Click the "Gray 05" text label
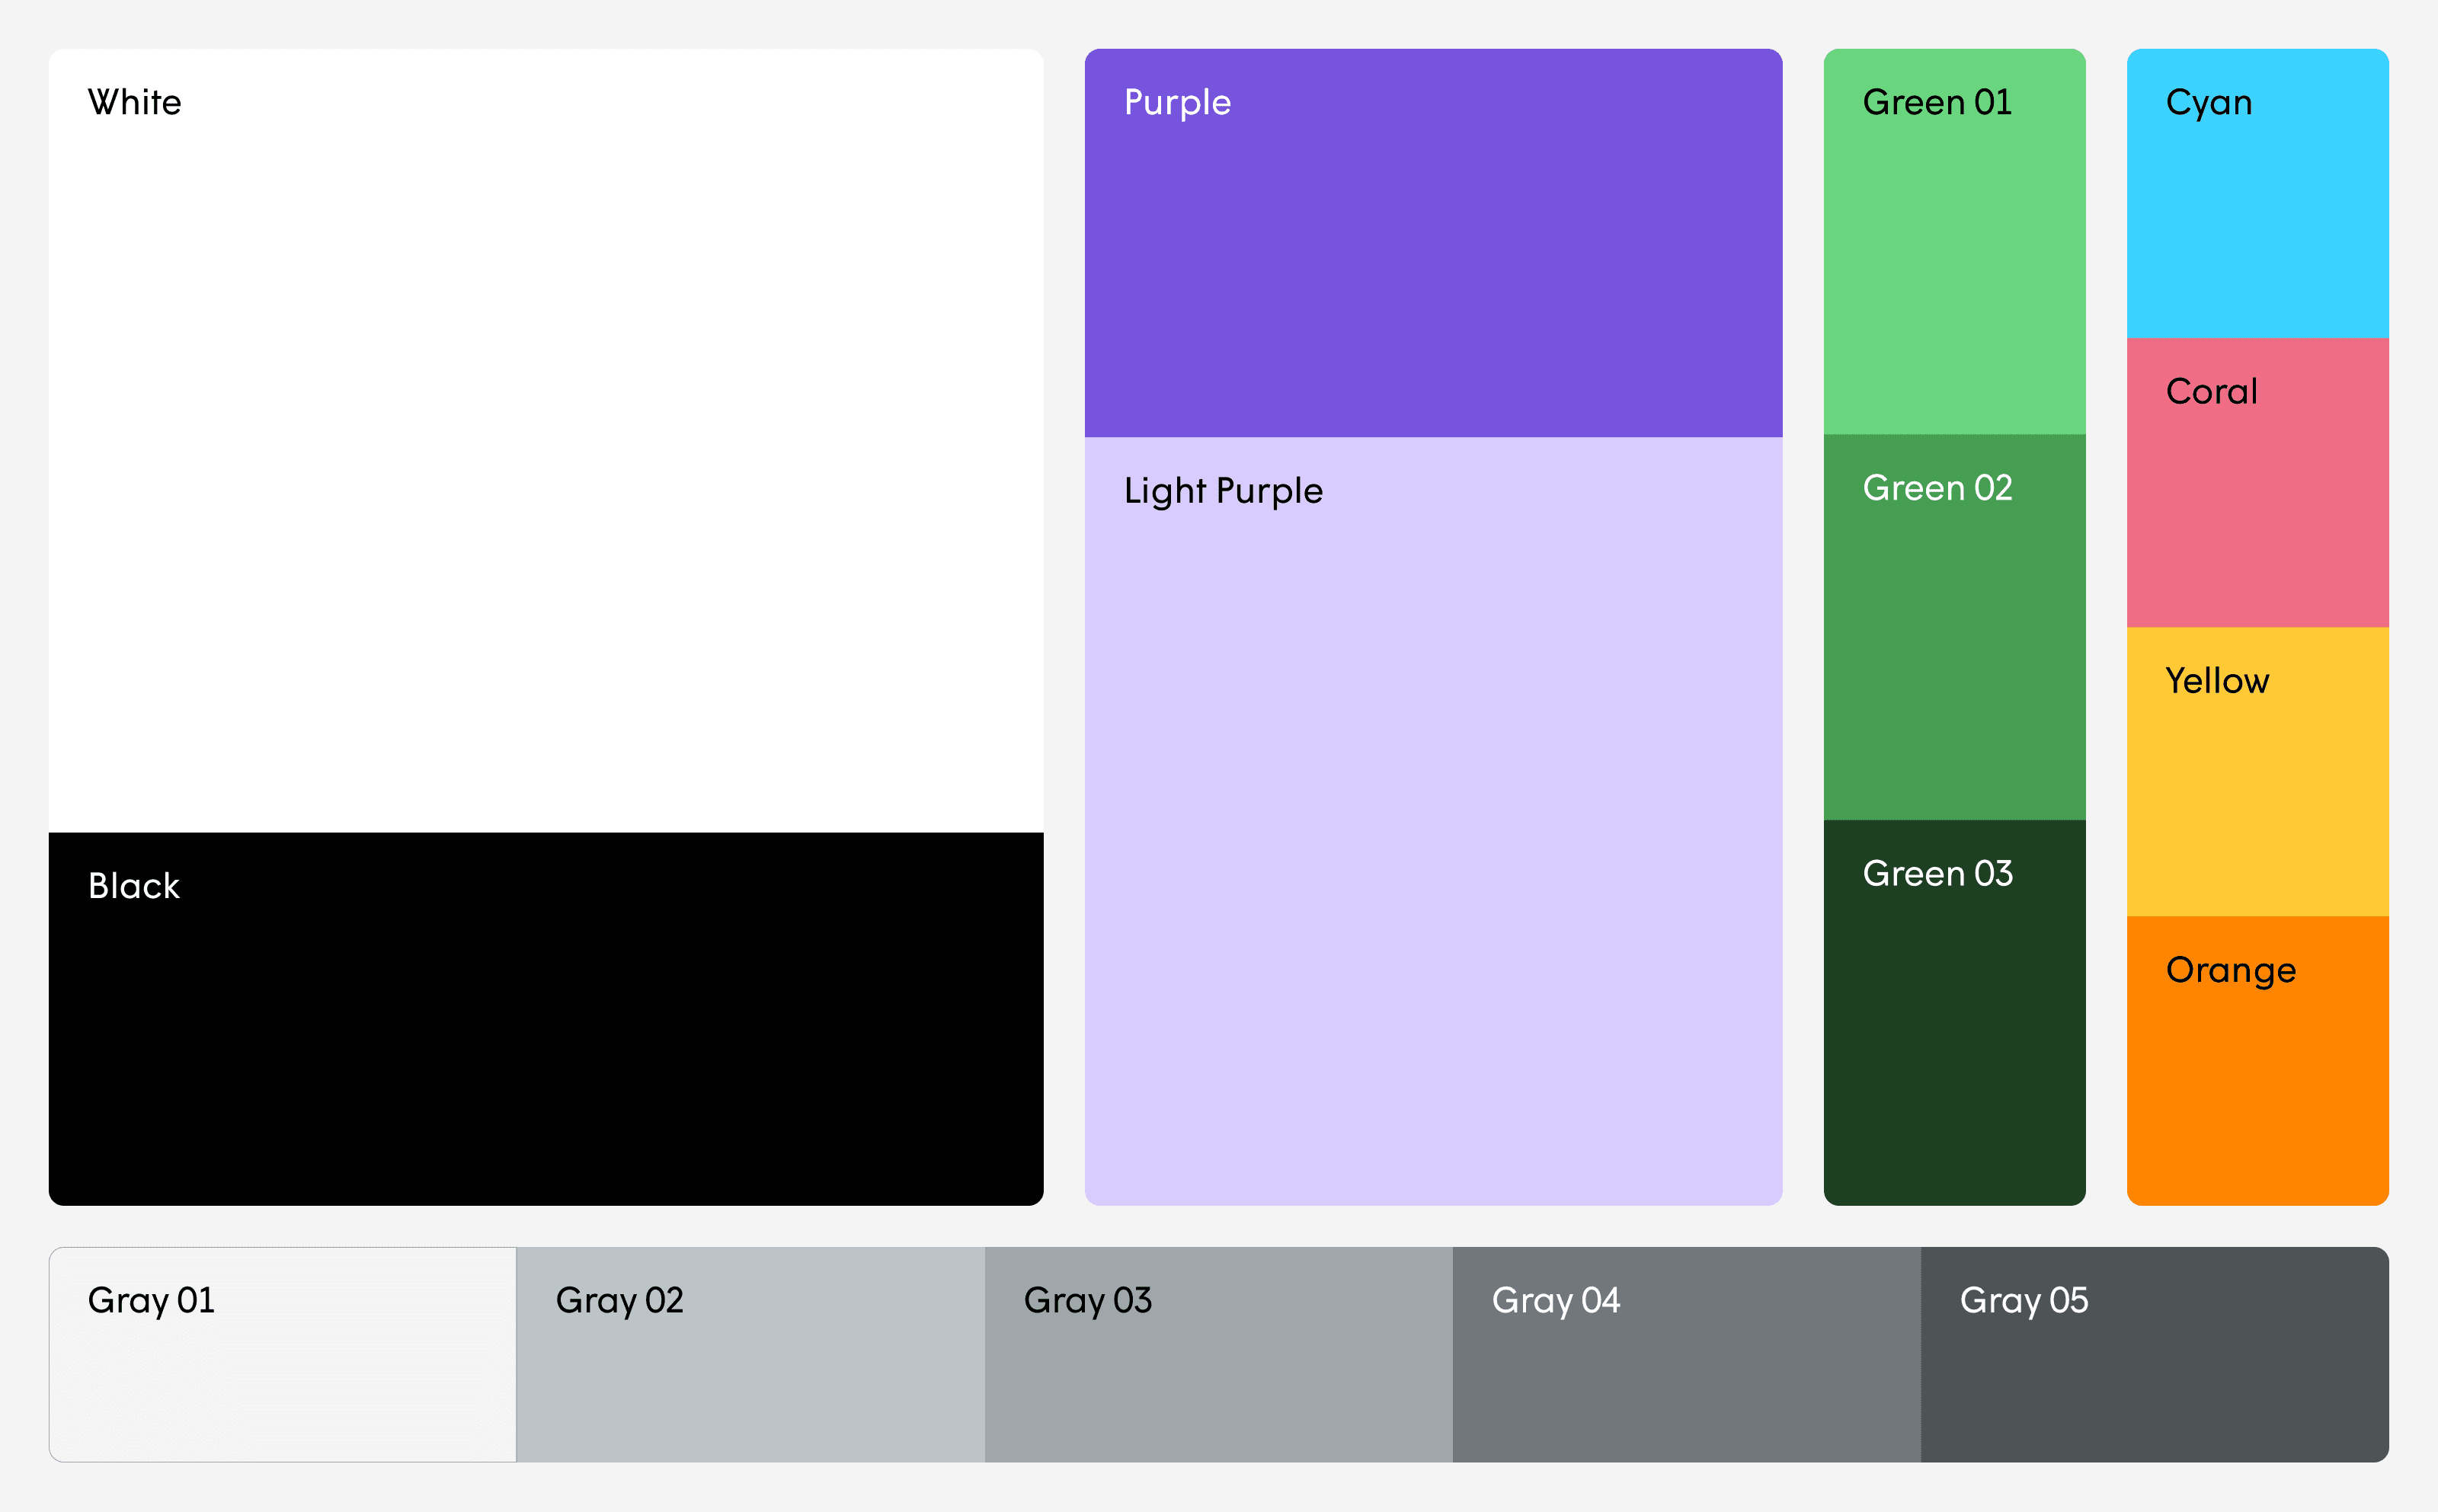This screenshot has width=2438, height=1512. (2023, 1300)
